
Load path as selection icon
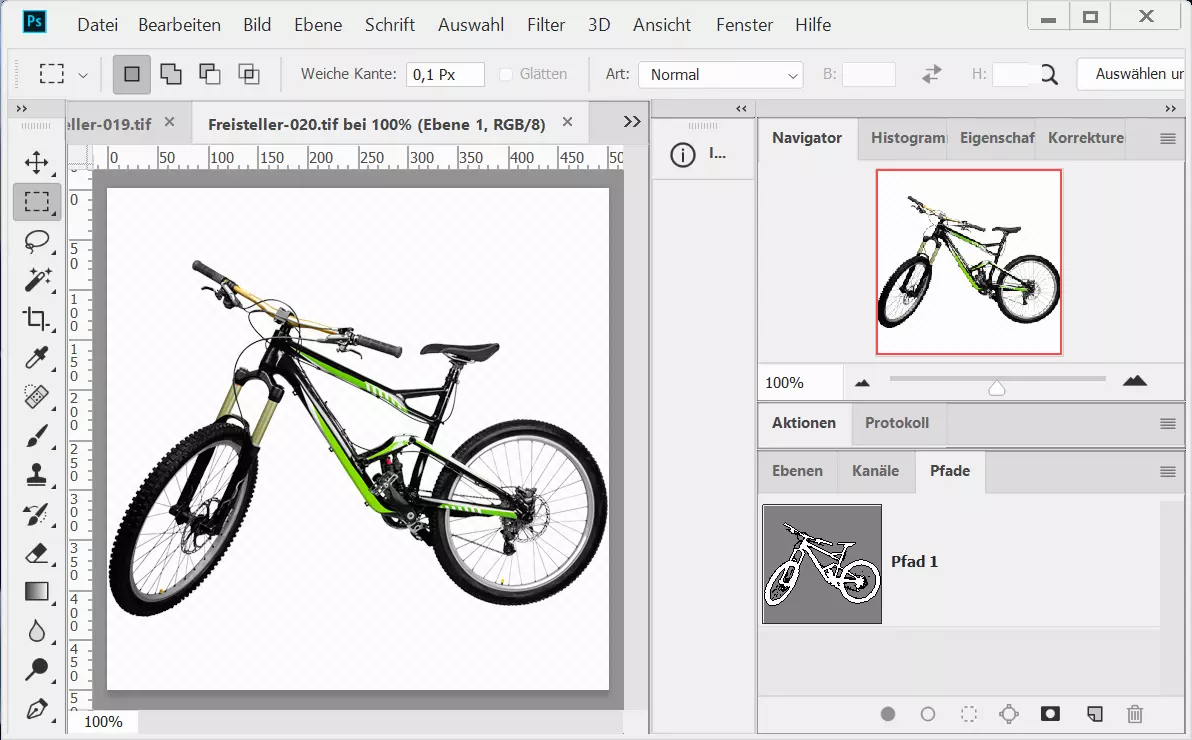point(968,714)
